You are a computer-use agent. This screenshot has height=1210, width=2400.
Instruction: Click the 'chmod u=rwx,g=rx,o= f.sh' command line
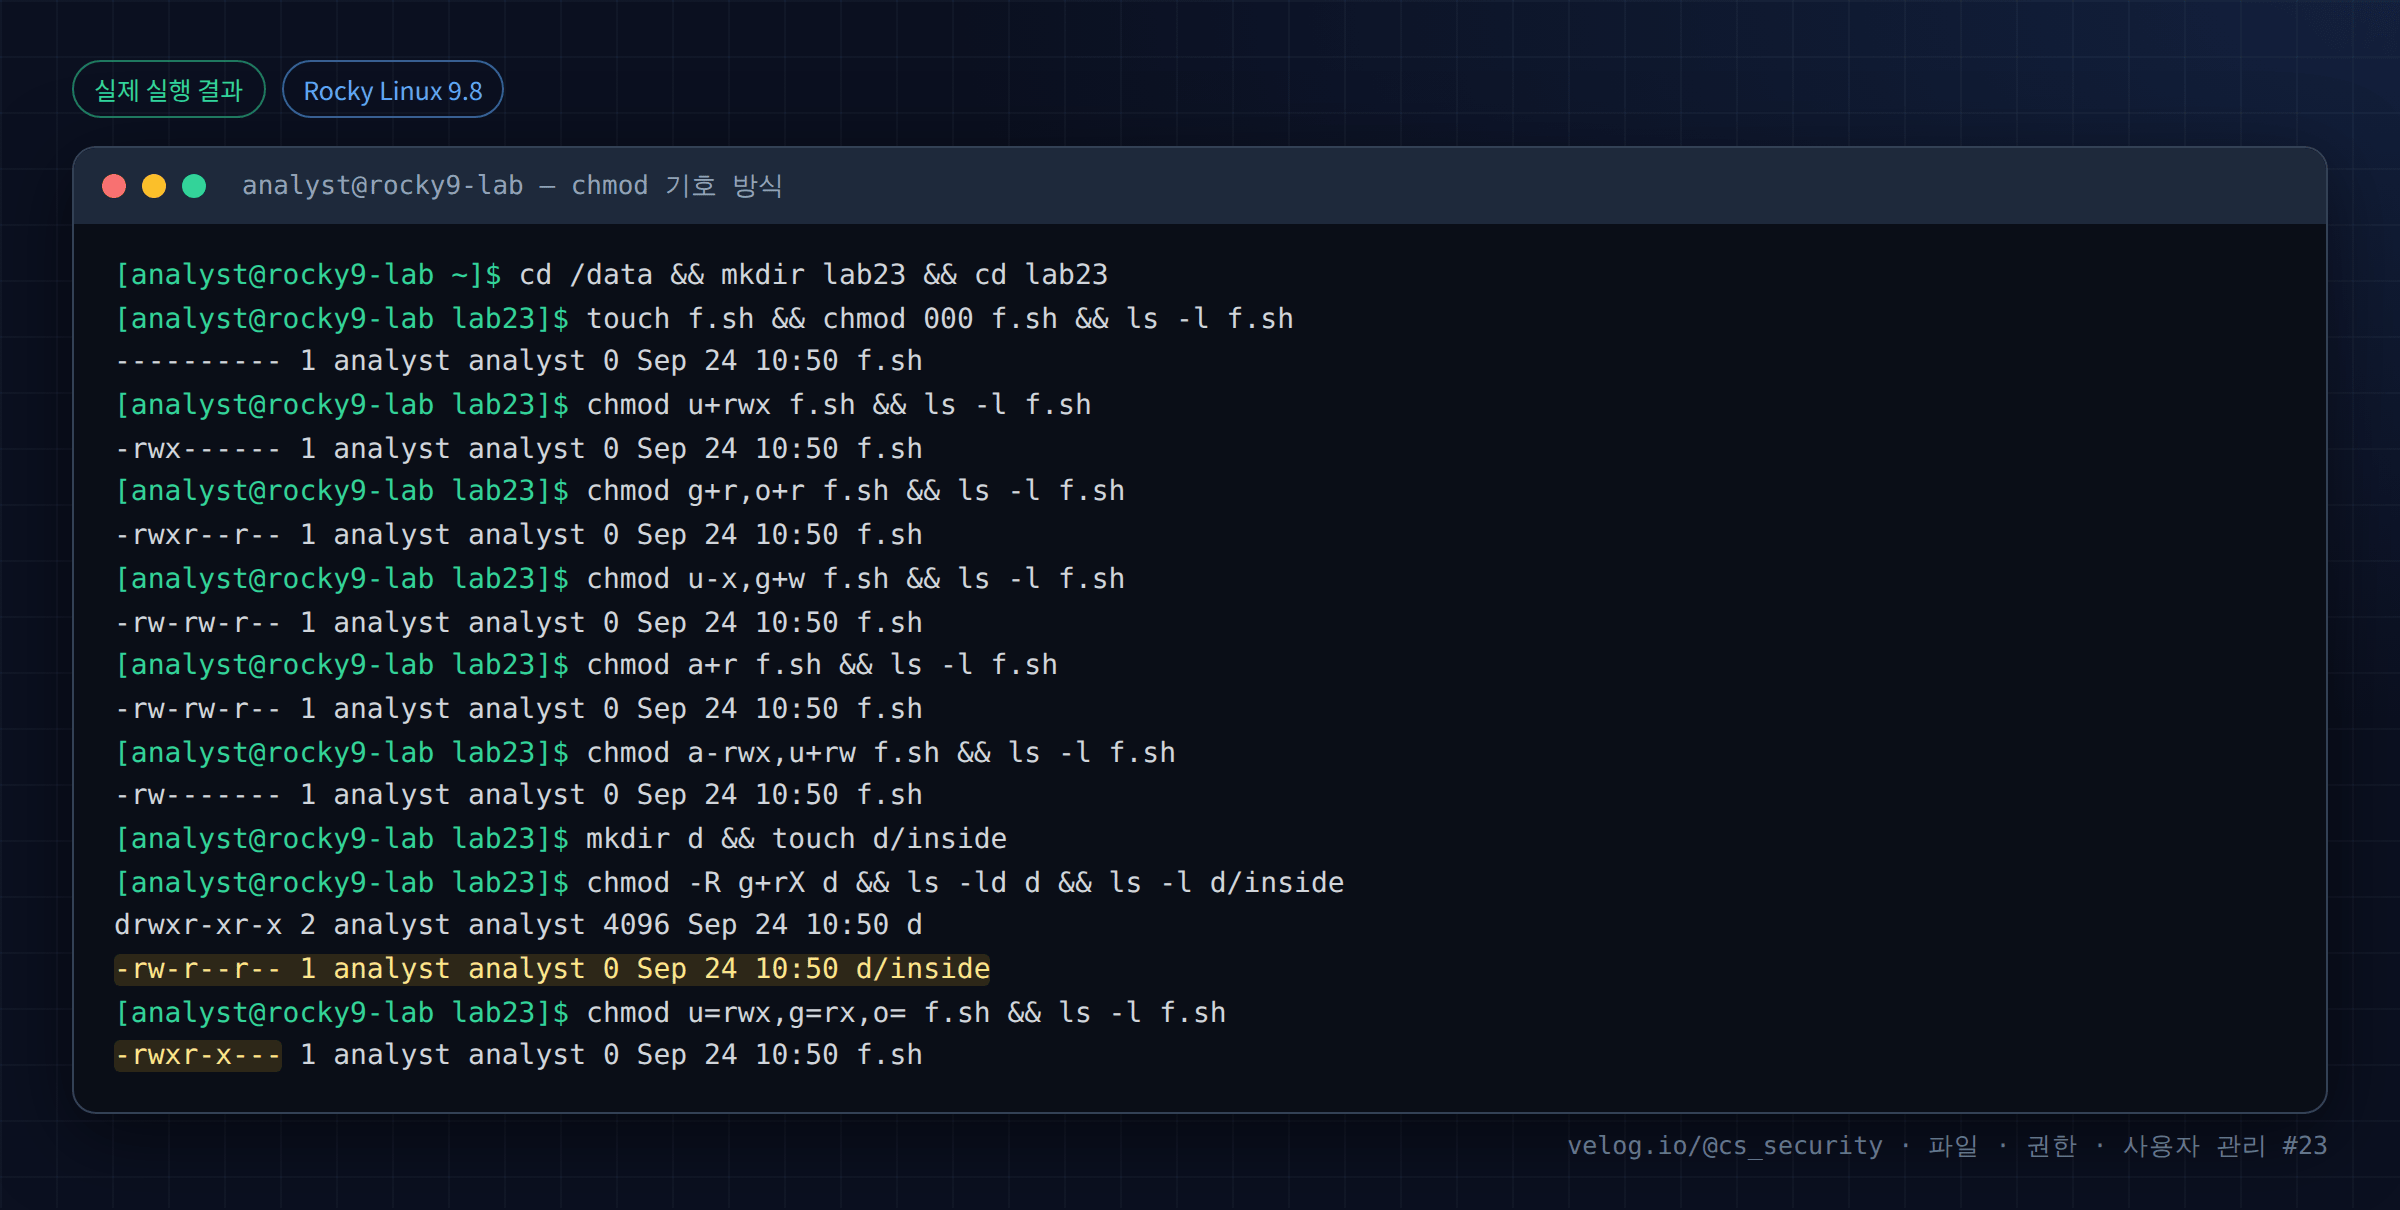(x=670, y=1013)
